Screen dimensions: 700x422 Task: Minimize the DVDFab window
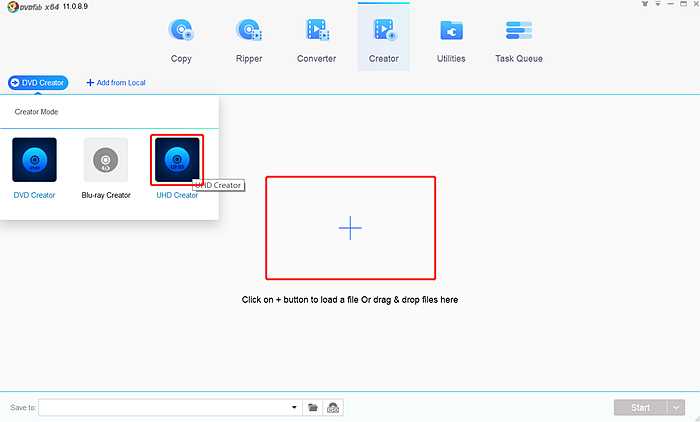pos(671,4)
